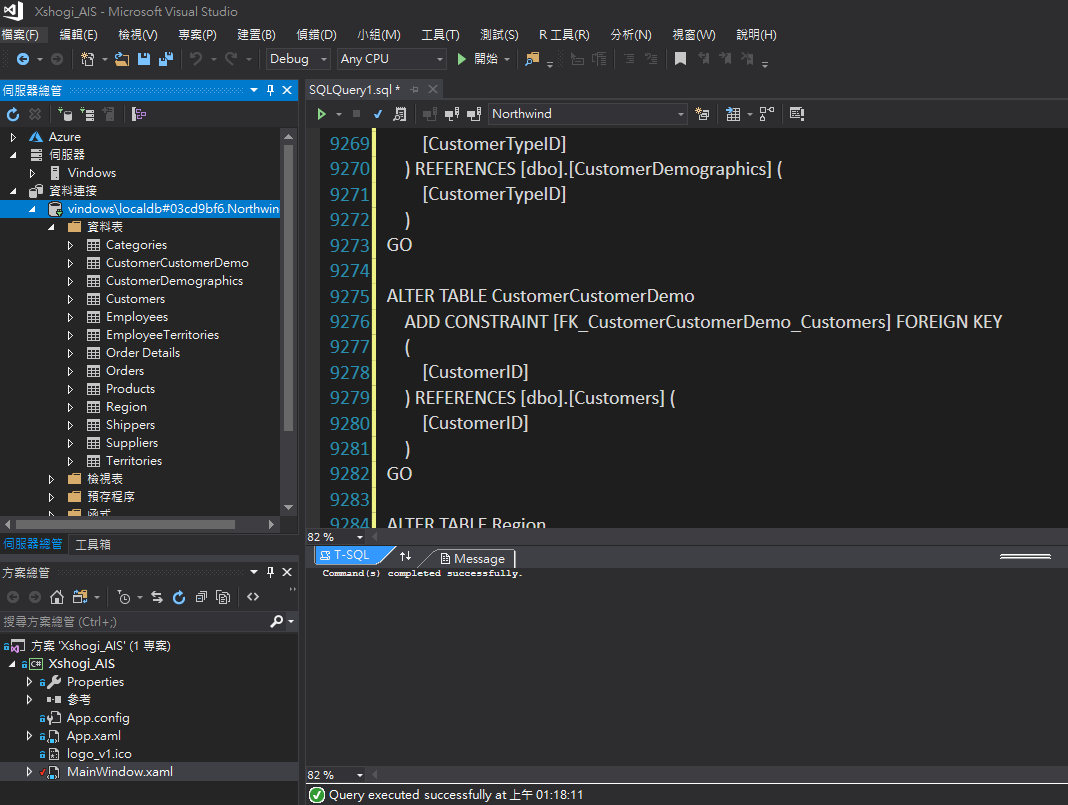This screenshot has width=1068, height=805.
Task: Open the 工具(T) menu
Action: 440,35
